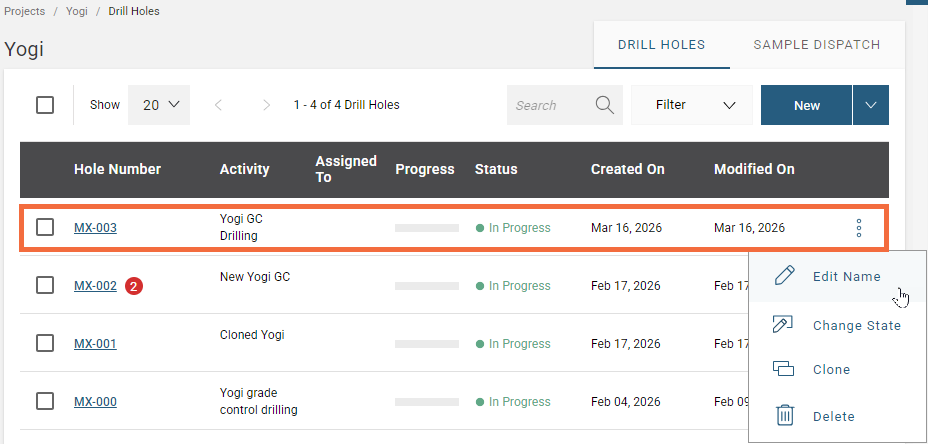Click into the Search input field
The width and height of the screenshot is (928, 444).
(x=550, y=105)
